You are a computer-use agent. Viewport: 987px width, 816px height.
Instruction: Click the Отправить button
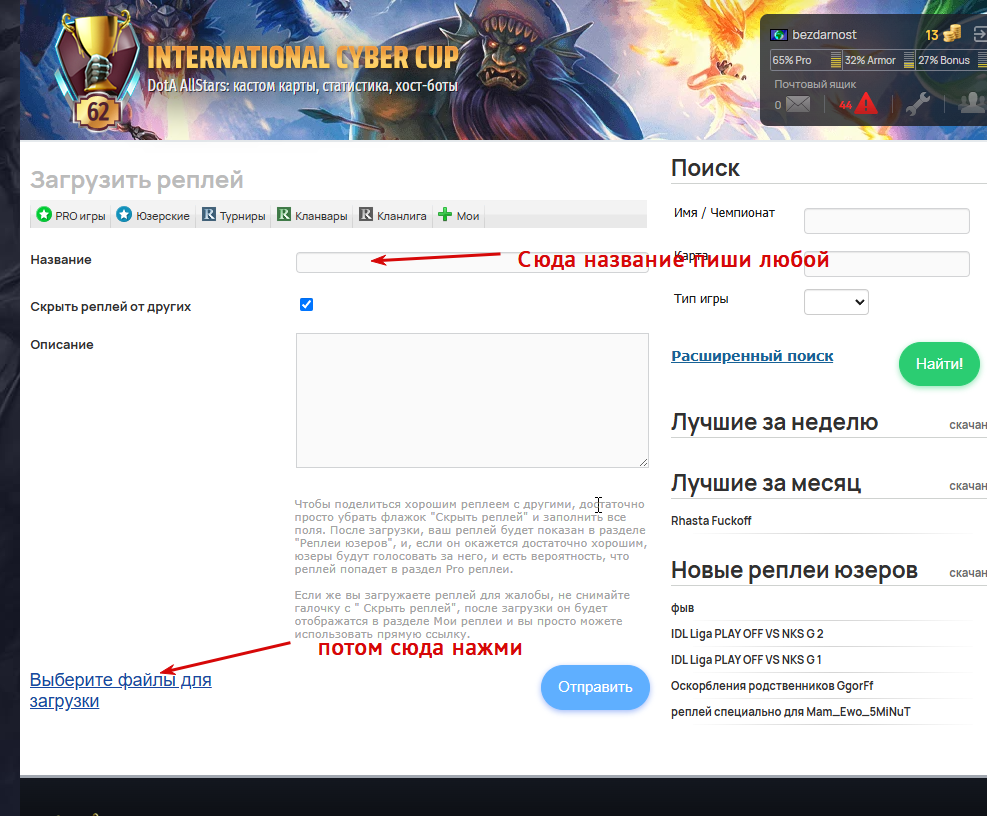(x=595, y=688)
